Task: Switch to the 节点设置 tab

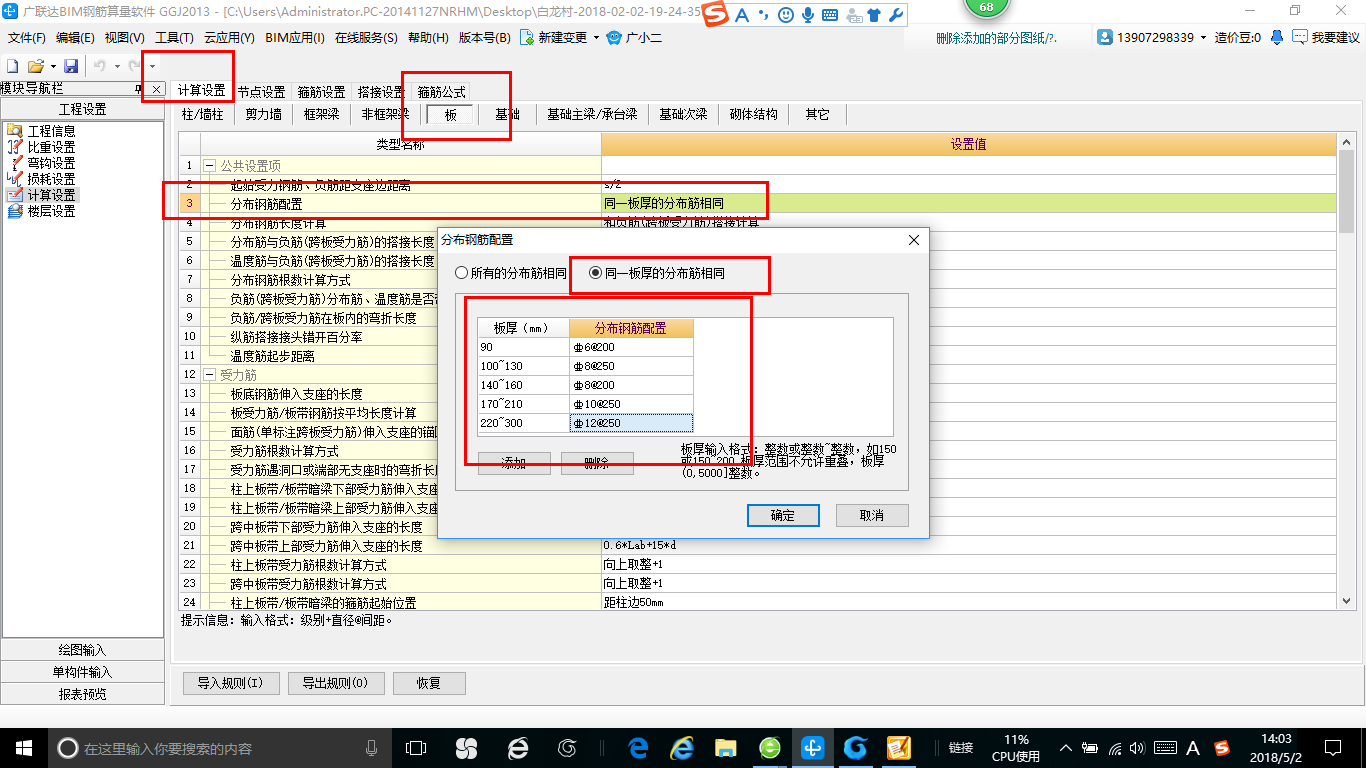Action: click(x=261, y=91)
